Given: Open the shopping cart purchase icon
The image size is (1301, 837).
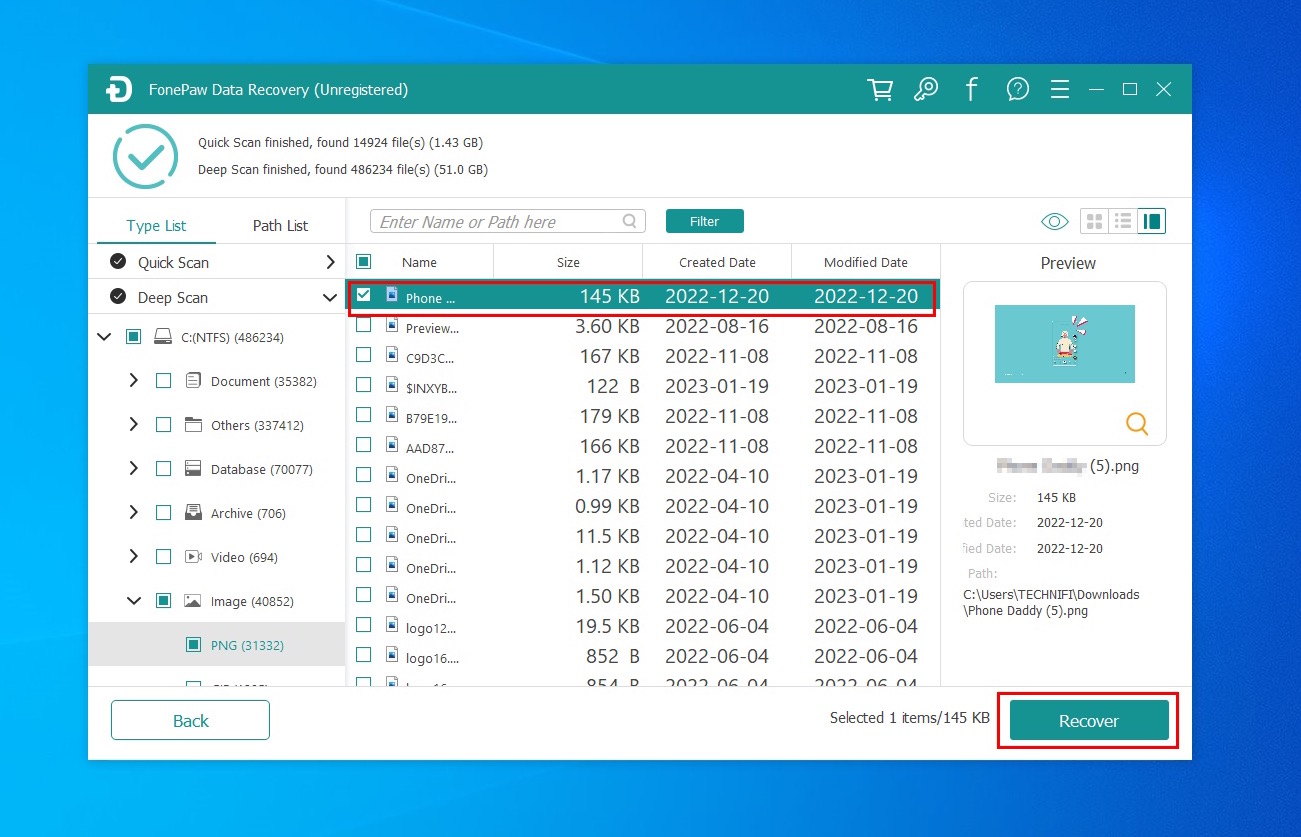Looking at the screenshot, I should pyautogui.click(x=880, y=90).
